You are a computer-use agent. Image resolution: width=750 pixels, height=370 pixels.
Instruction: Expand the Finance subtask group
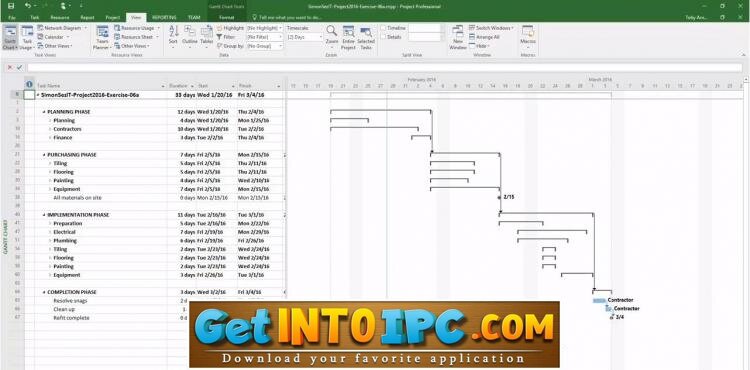tap(50, 138)
